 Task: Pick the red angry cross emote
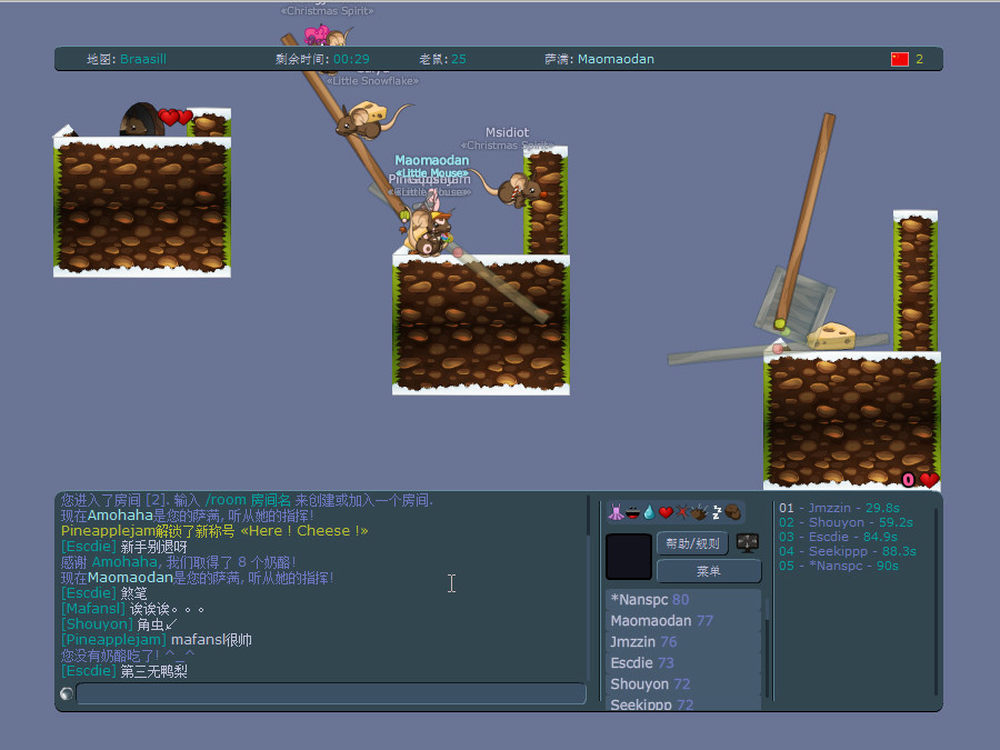(682, 512)
